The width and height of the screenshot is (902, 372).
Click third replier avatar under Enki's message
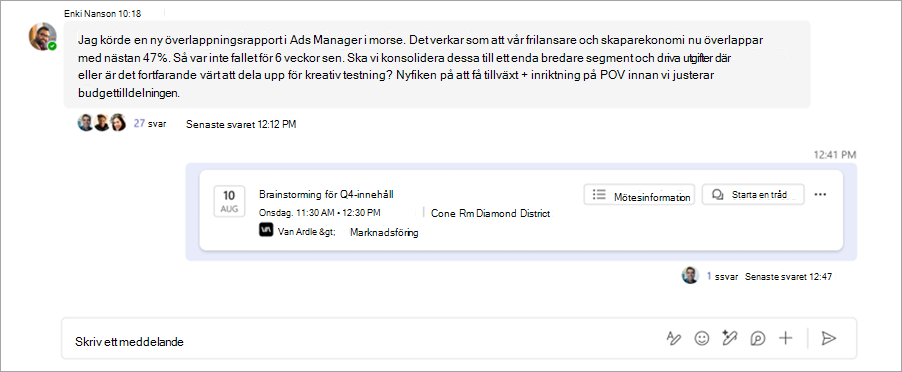click(118, 123)
